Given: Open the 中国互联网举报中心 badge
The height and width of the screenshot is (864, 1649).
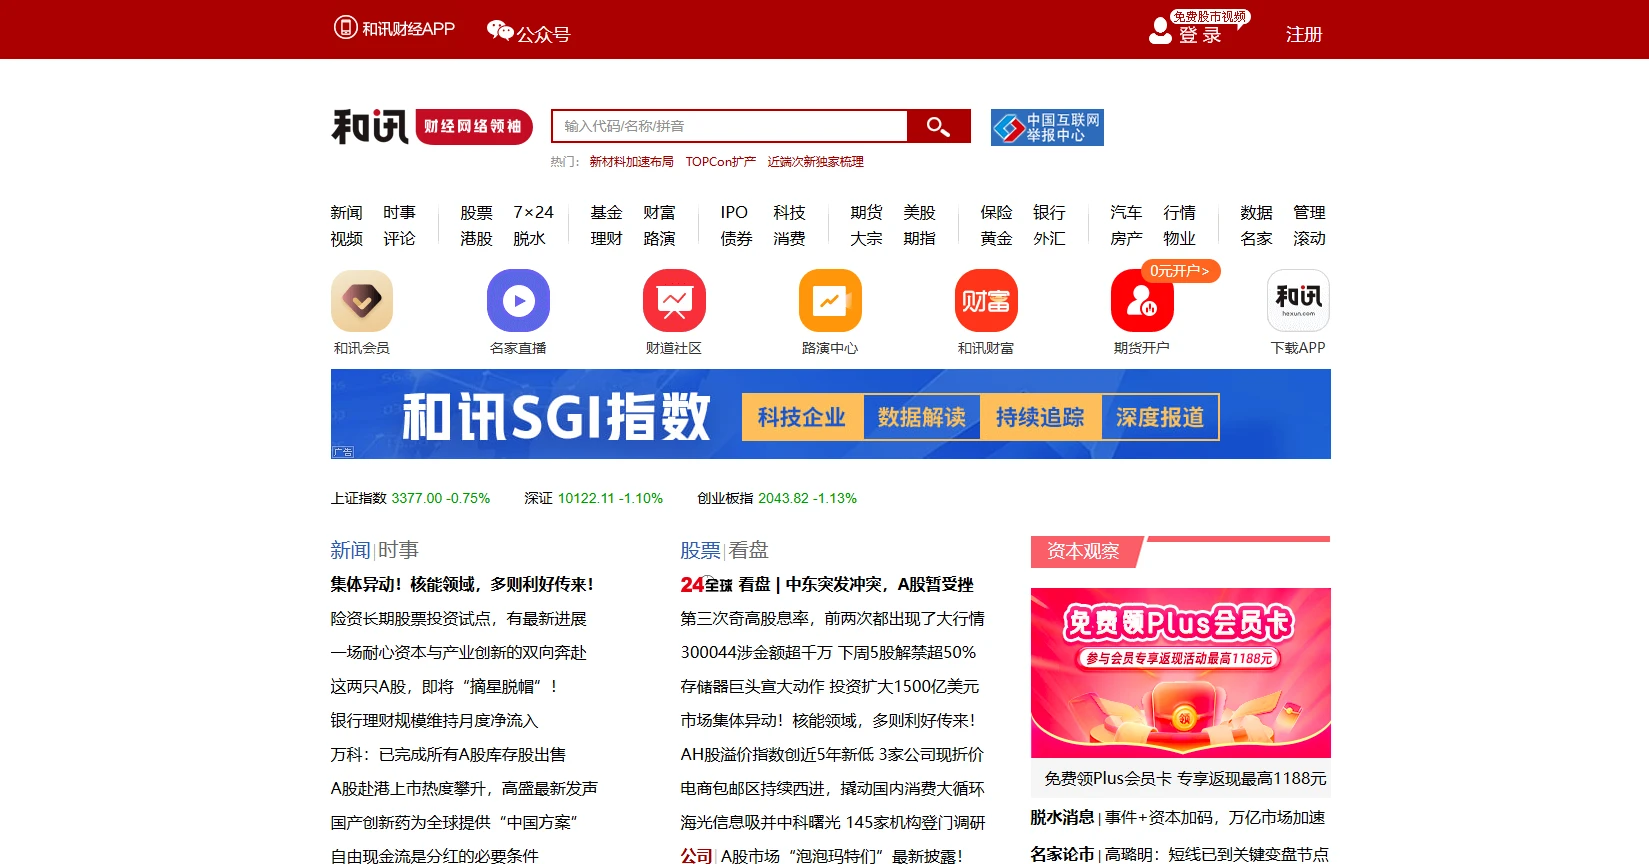Looking at the screenshot, I should [1047, 127].
